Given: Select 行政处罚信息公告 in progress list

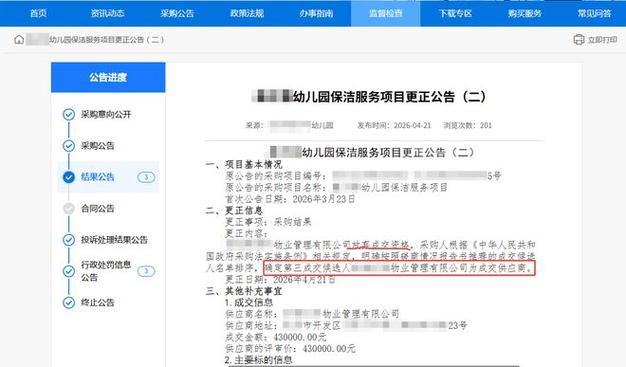Looking at the screenshot, I should click(106, 271).
